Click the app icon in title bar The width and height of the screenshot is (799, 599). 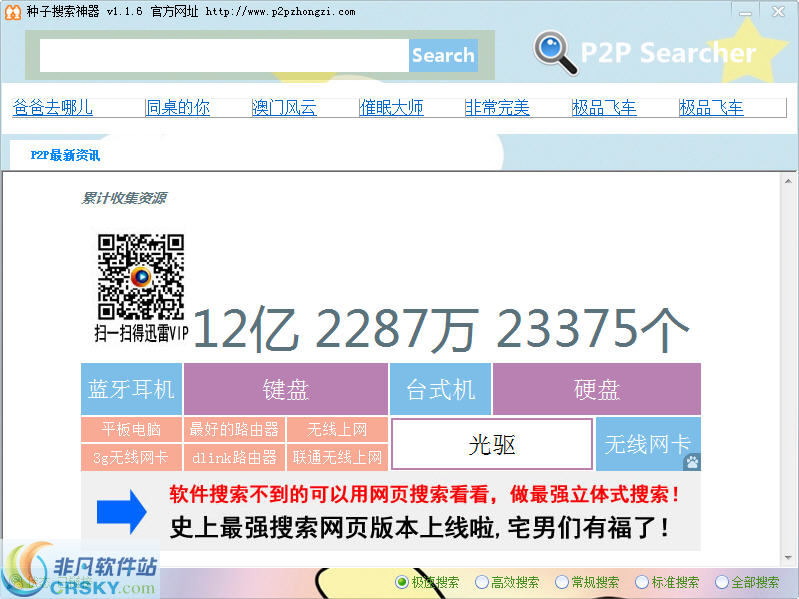coord(13,11)
